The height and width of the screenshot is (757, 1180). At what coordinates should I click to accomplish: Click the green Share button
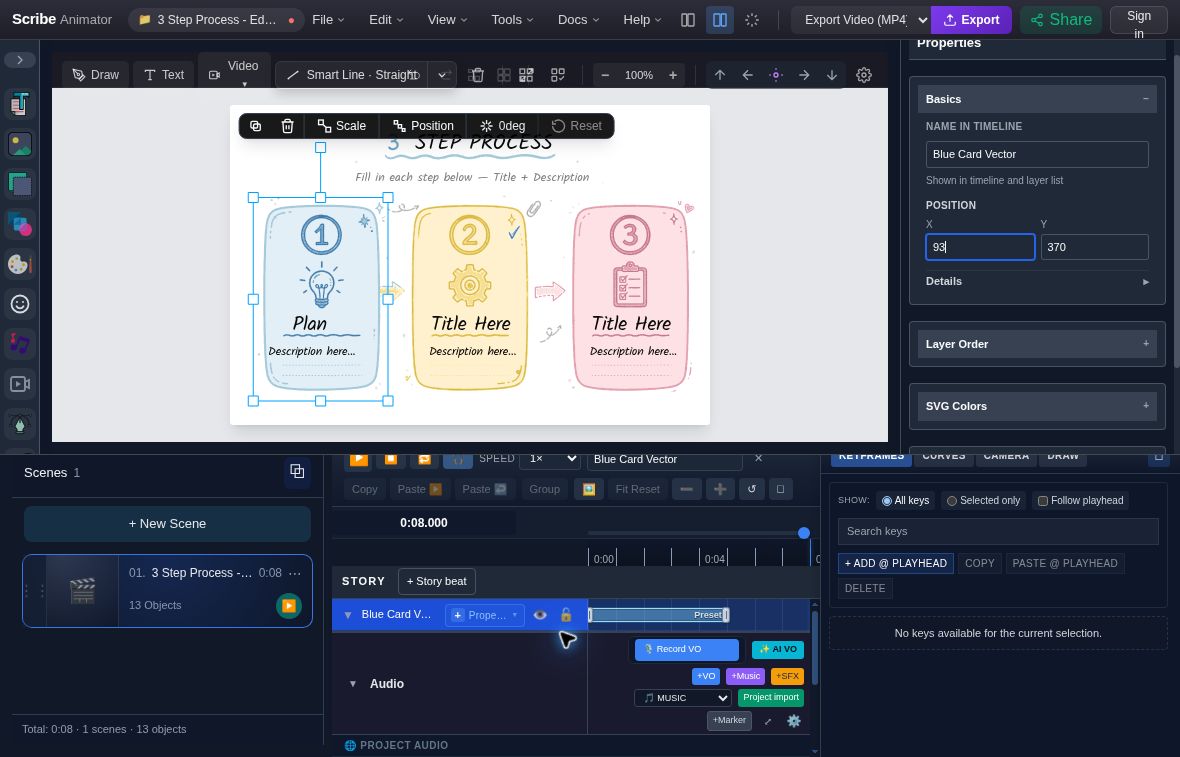click(x=1061, y=20)
